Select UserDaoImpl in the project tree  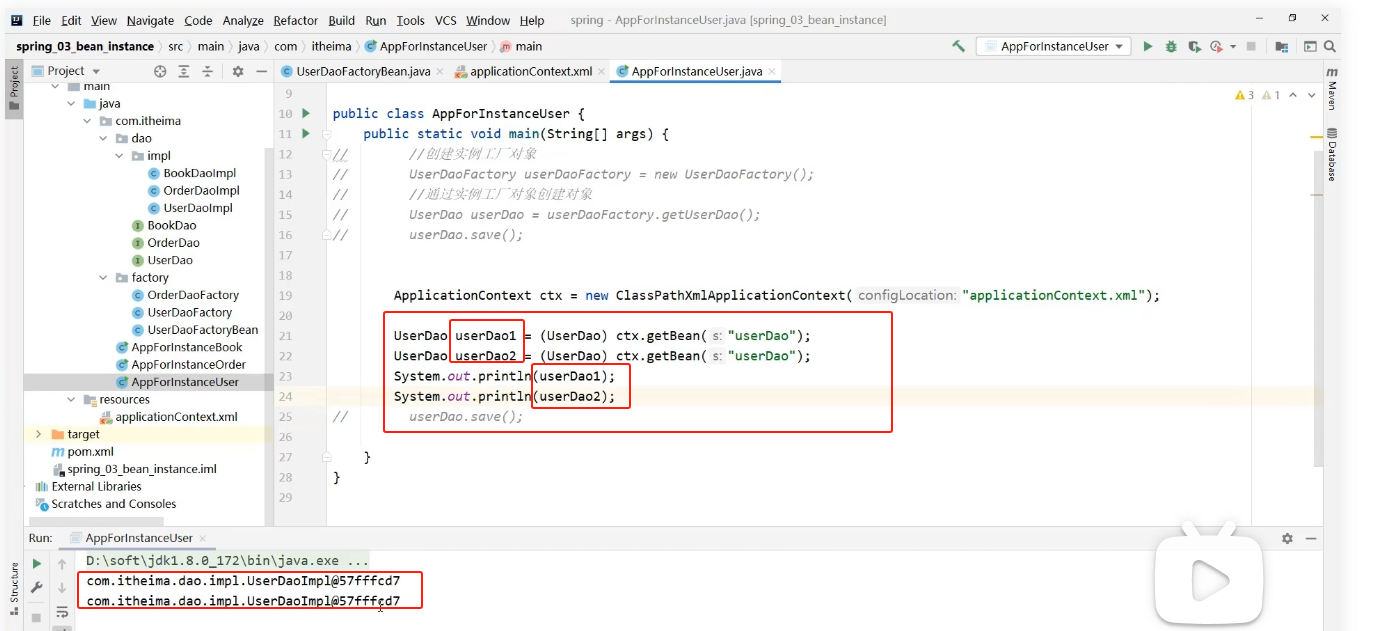[x=198, y=208]
